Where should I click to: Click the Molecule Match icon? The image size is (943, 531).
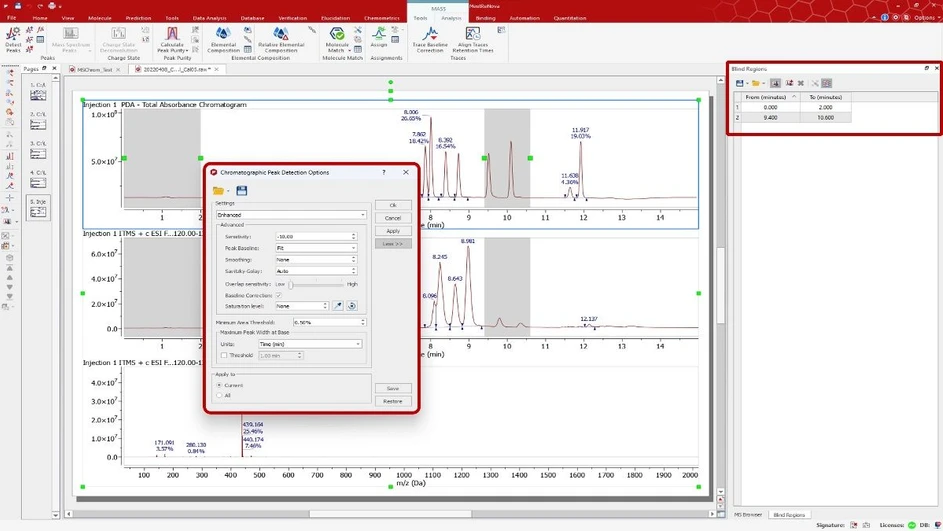pyautogui.click(x=337, y=34)
